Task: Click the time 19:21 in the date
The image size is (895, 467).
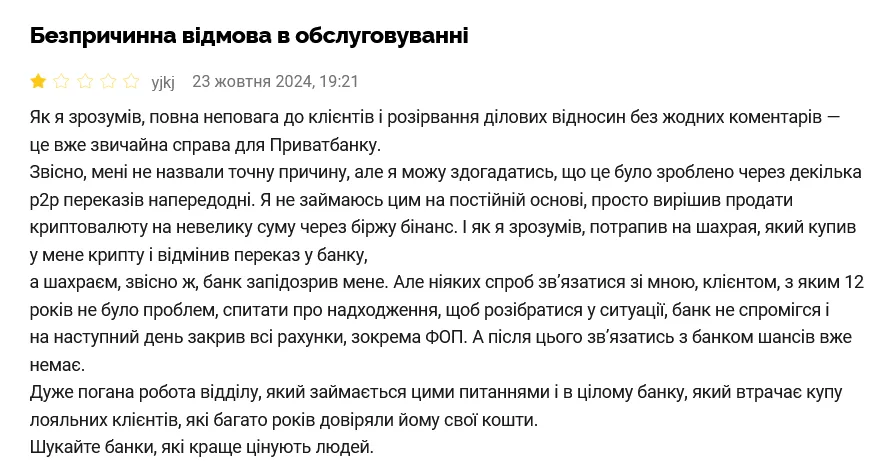Action: (340, 81)
